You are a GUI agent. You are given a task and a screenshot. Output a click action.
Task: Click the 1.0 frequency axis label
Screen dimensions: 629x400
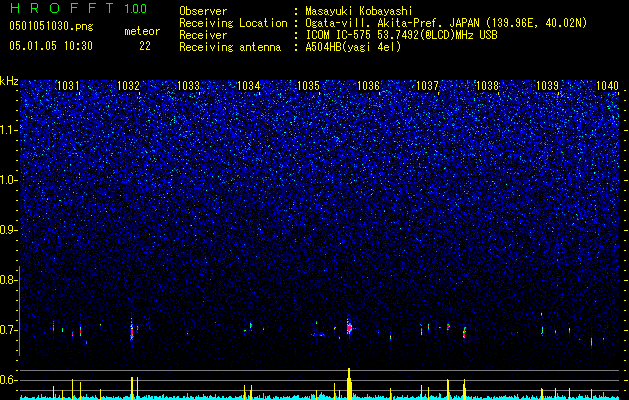tap(8, 180)
